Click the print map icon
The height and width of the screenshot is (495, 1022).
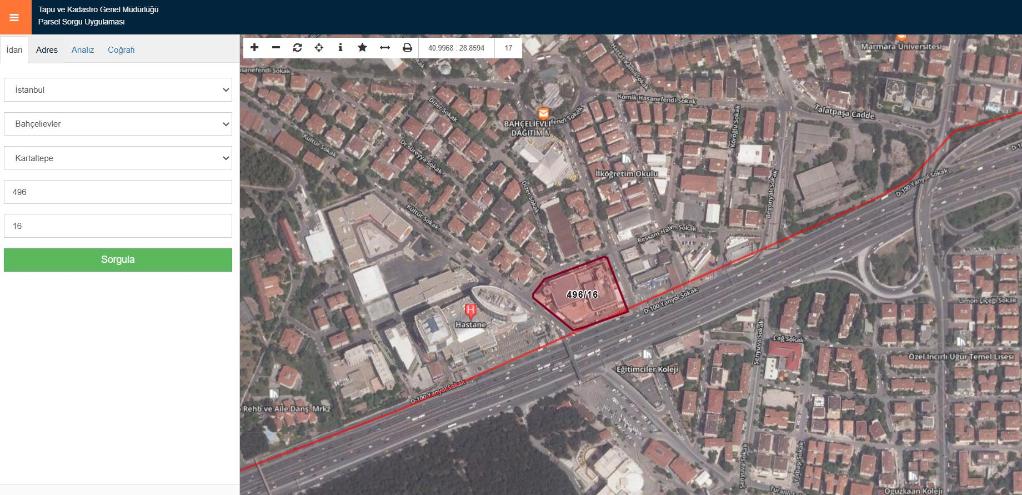pyautogui.click(x=407, y=47)
